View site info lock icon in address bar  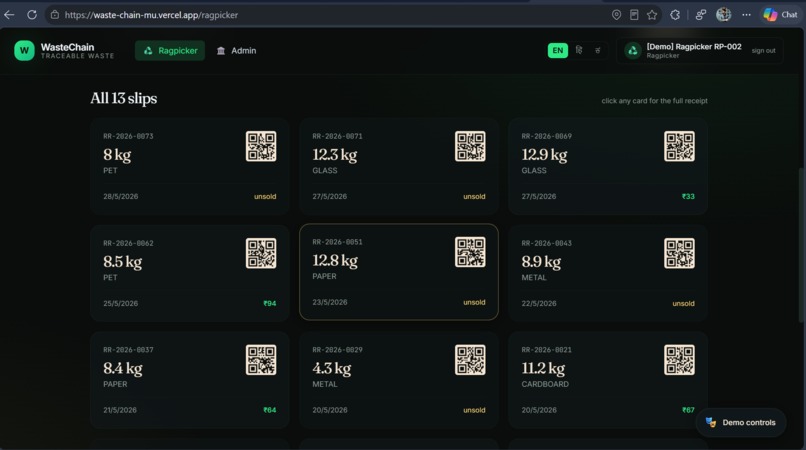point(55,15)
